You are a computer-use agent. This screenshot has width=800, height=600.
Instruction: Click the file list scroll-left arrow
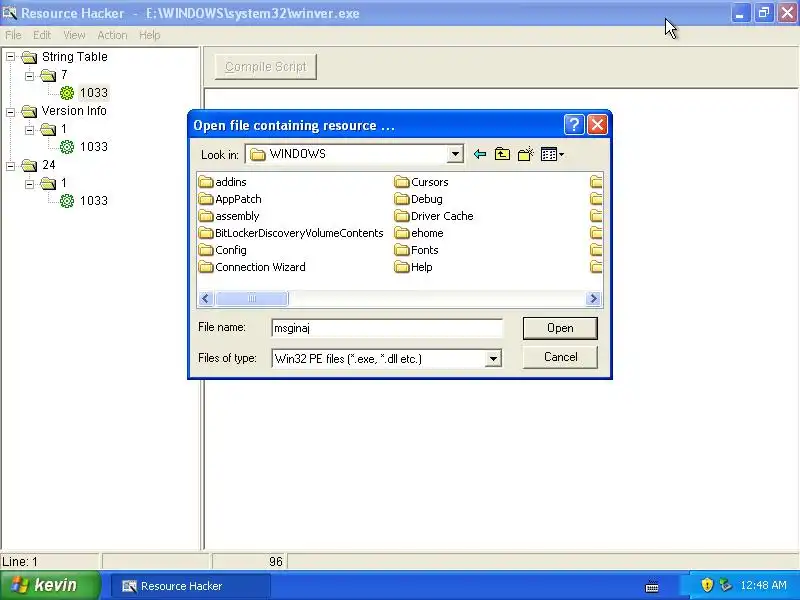(x=206, y=298)
